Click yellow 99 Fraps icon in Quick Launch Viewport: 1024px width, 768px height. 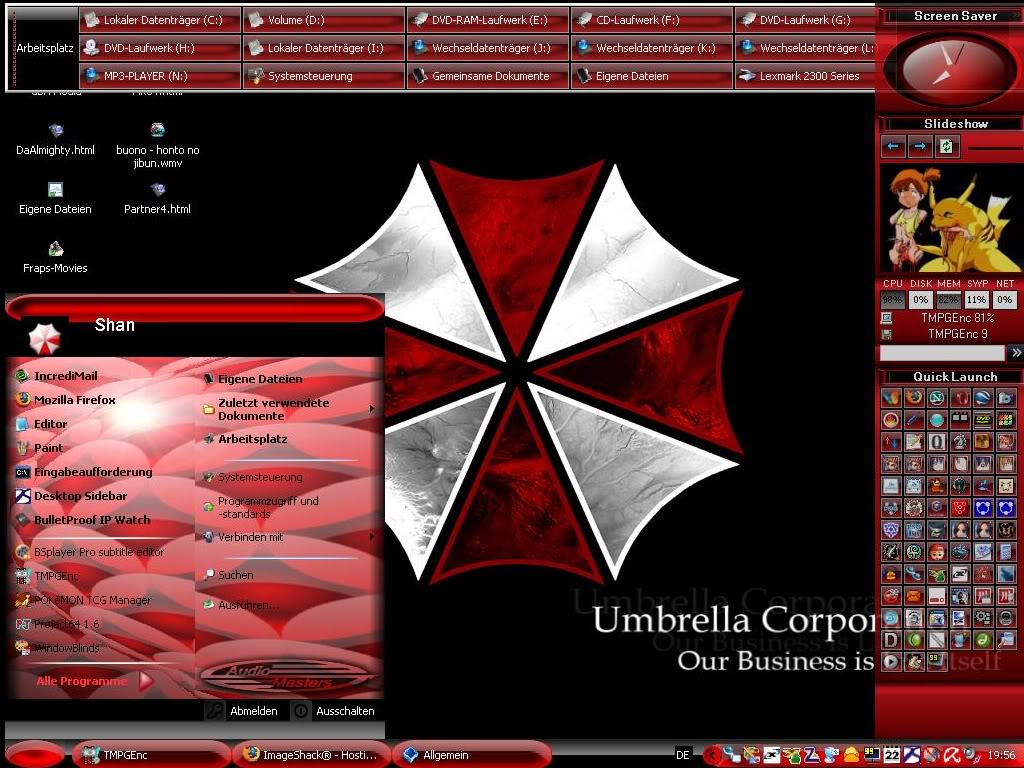click(936, 662)
